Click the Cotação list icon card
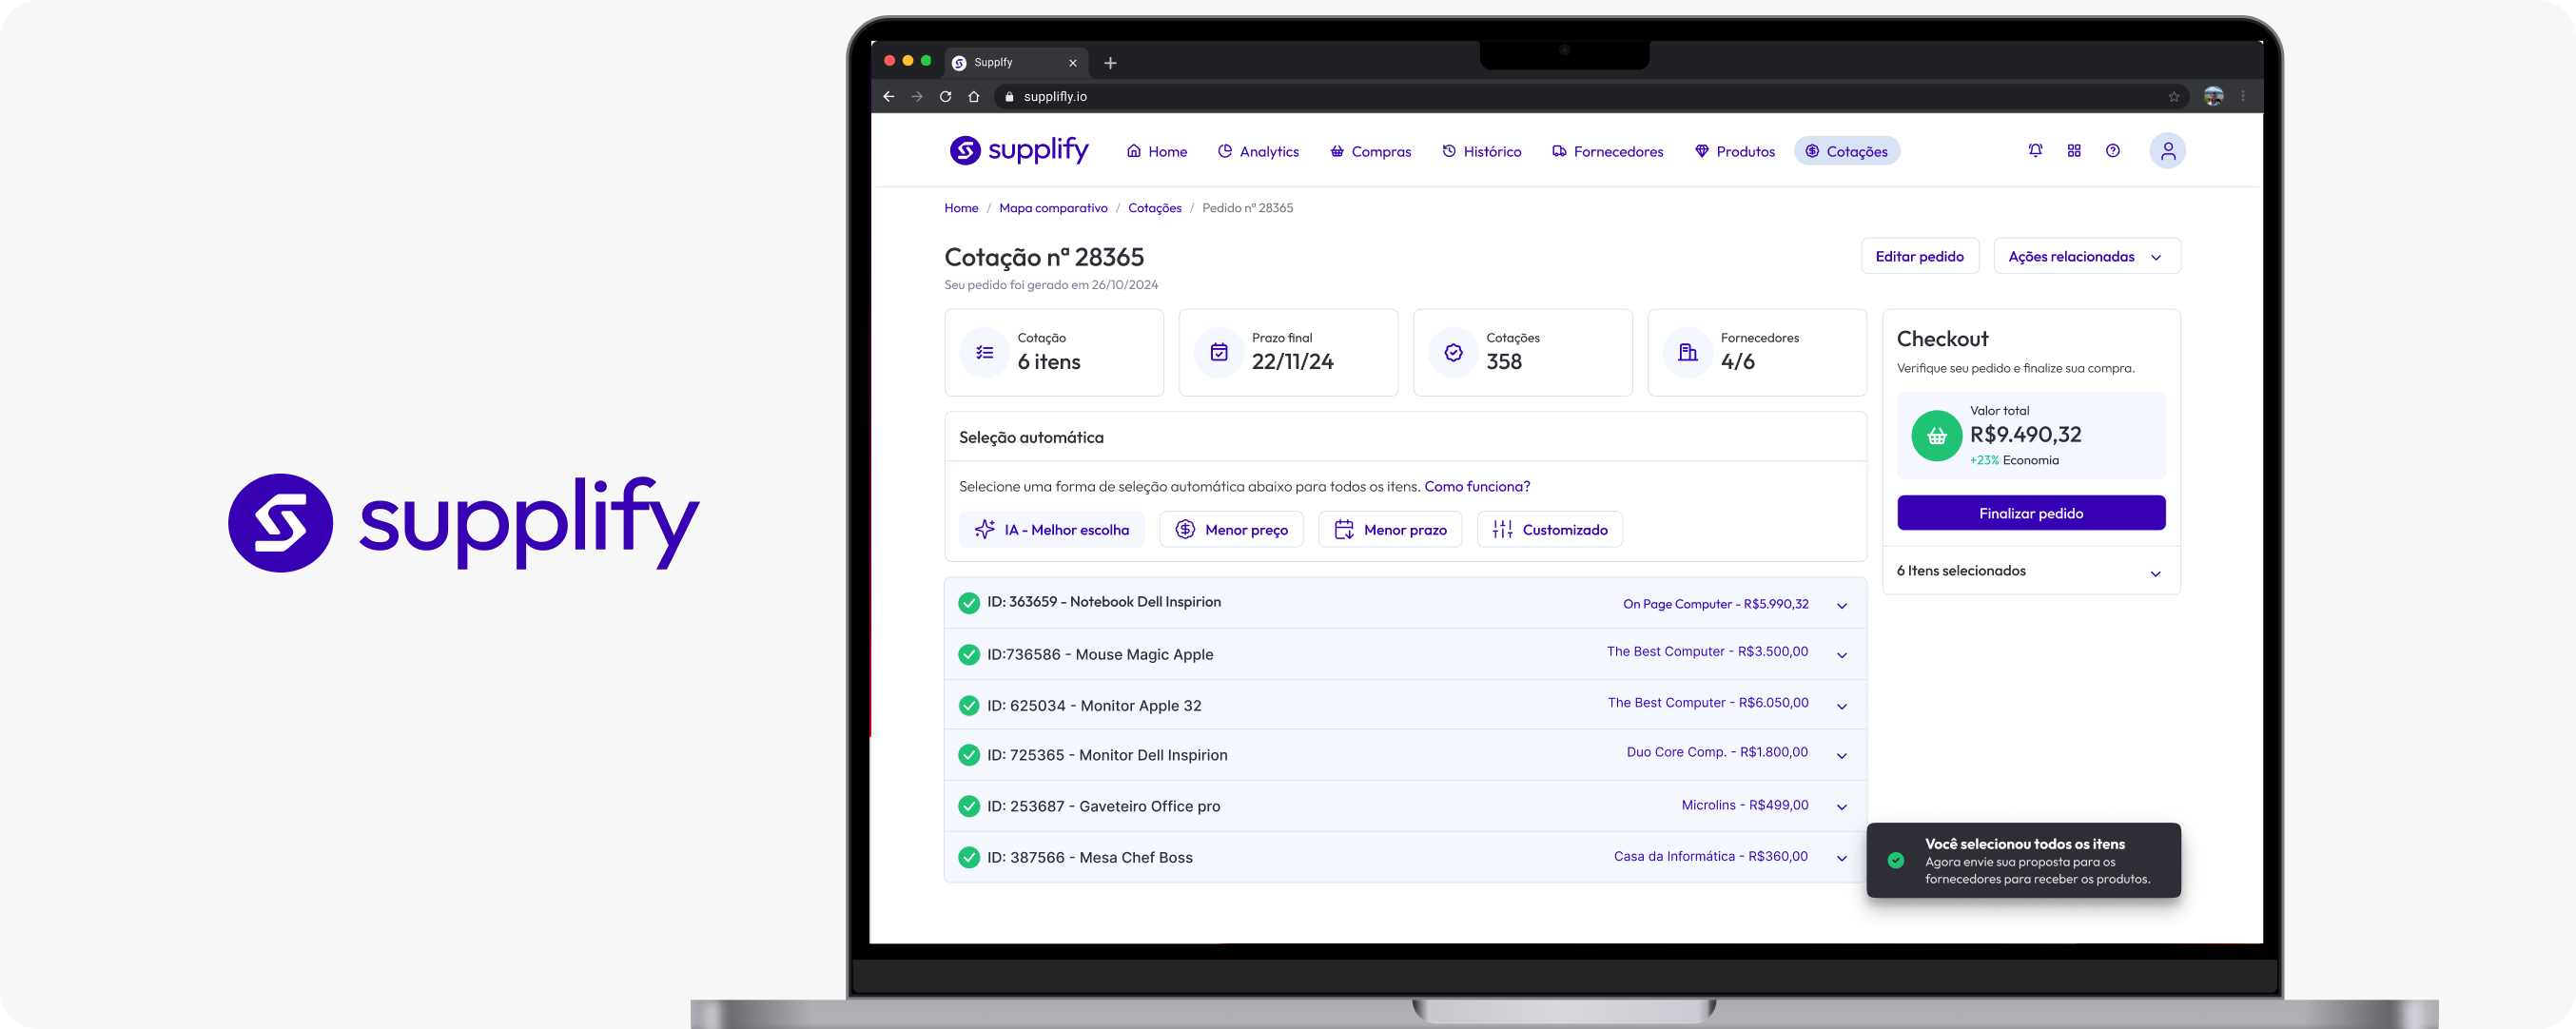The height and width of the screenshot is (1029, 2576). pyautogui.click(x=984, y=353)
